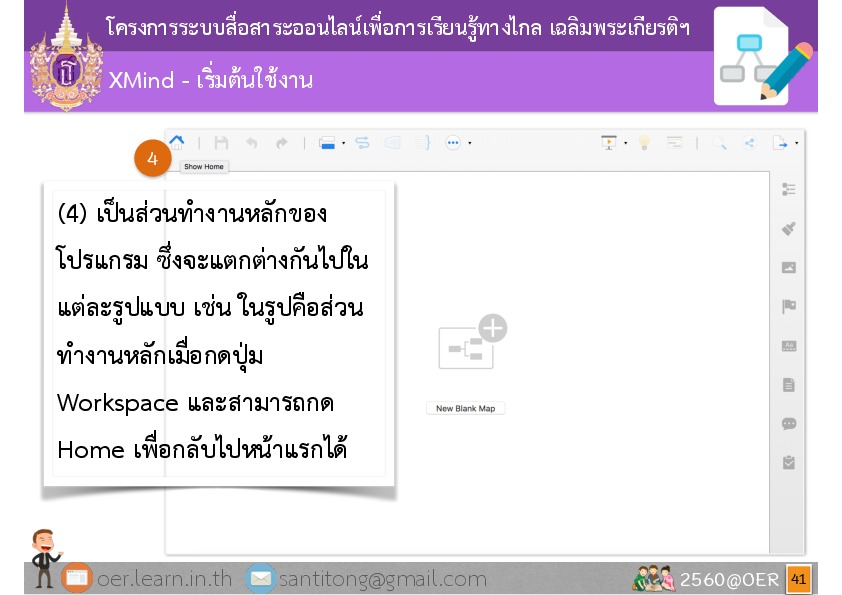The image size is (842, 595).
Task: Click the Save floppy disk icon
Action: (x=222, y=143)
